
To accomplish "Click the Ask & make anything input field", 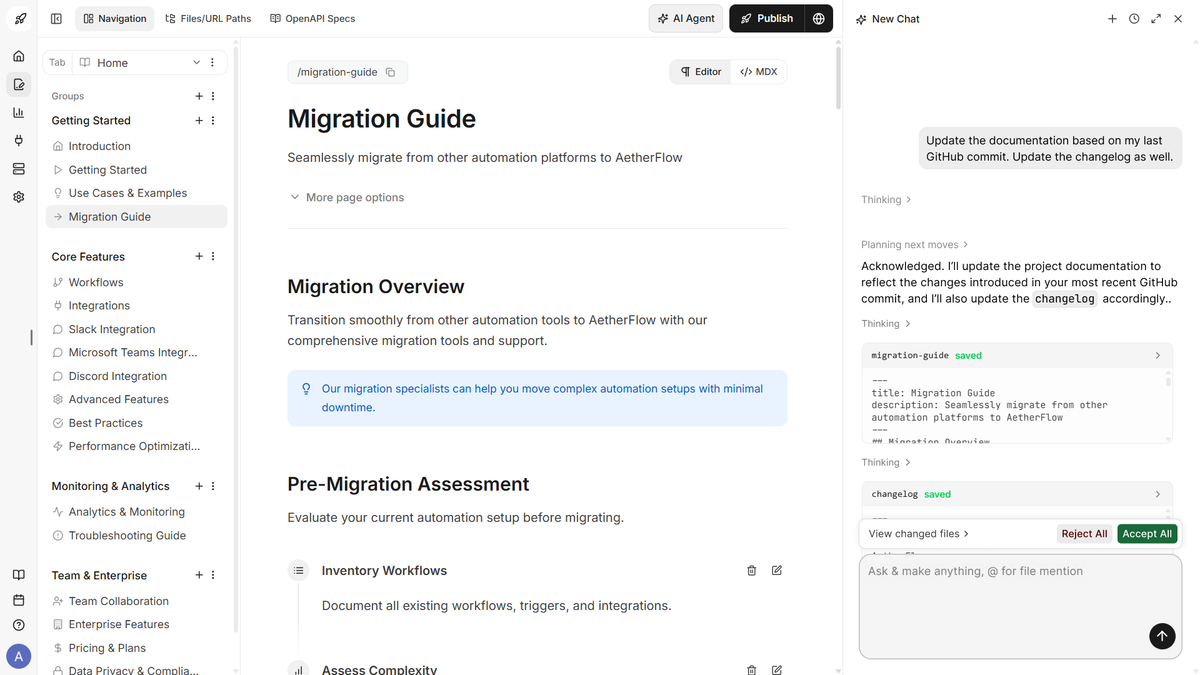I will 1000,600.
